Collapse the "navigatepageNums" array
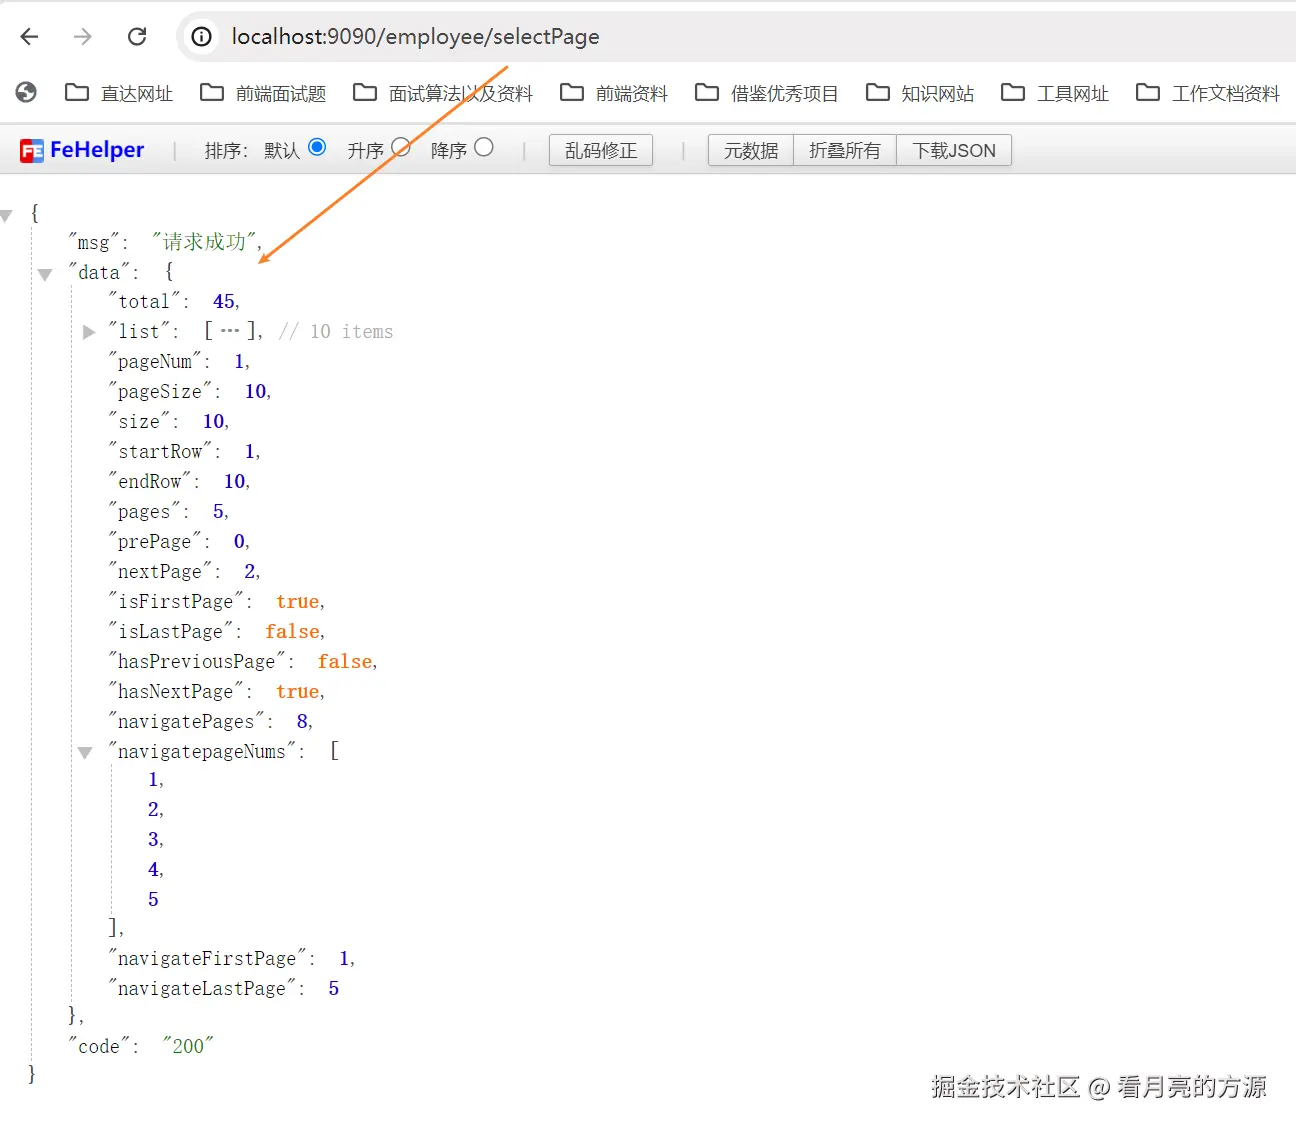The height and width of the screenshot is (1130, 1296). coord(85,752)
